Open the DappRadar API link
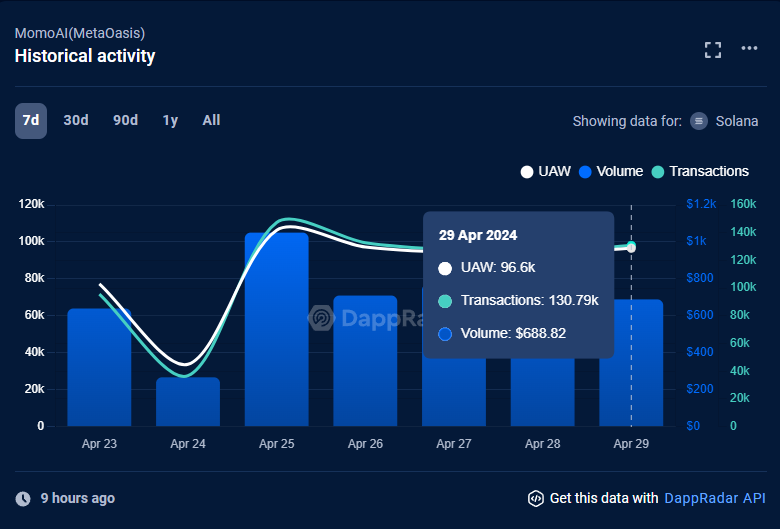780x529 pixels. coord(714,498)
